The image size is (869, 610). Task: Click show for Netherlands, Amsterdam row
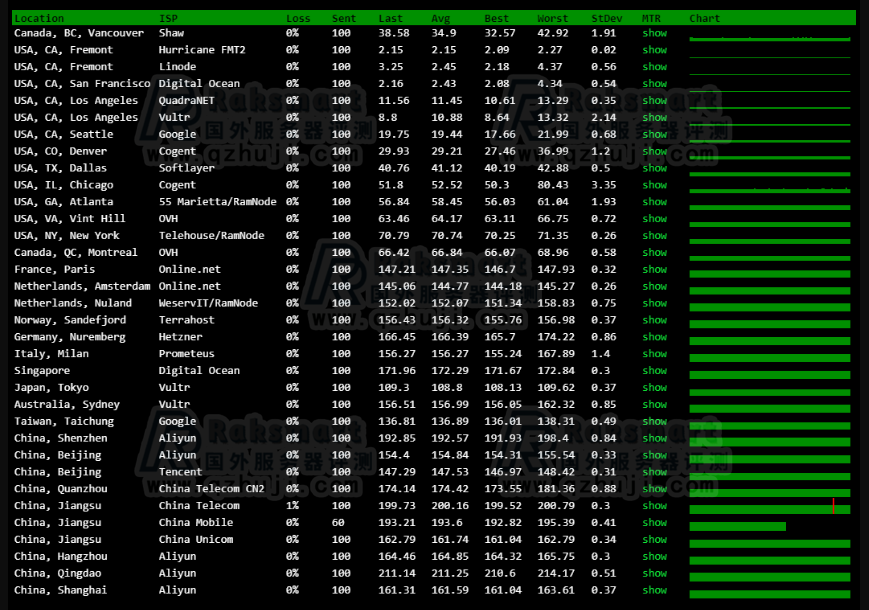(x=655, y=286)
